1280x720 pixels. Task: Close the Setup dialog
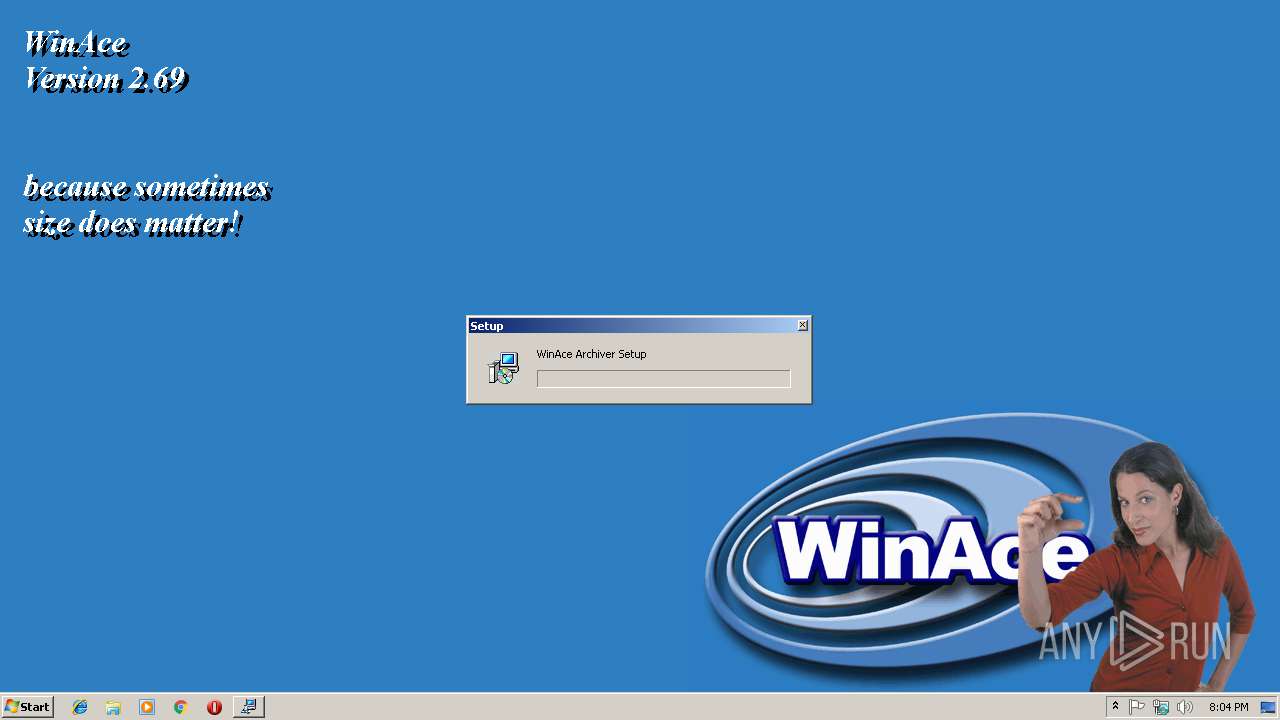802,326
